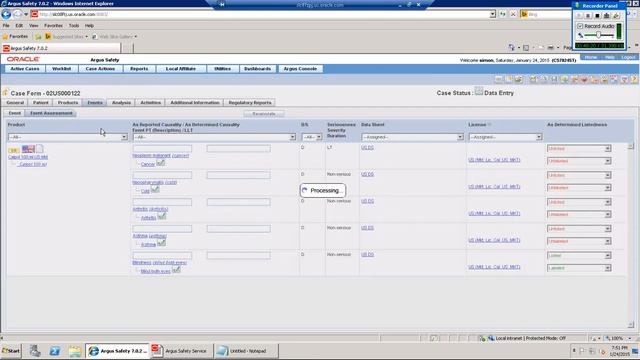
Task: Click the license link in Asthma row
Action: tap(494, 240)
